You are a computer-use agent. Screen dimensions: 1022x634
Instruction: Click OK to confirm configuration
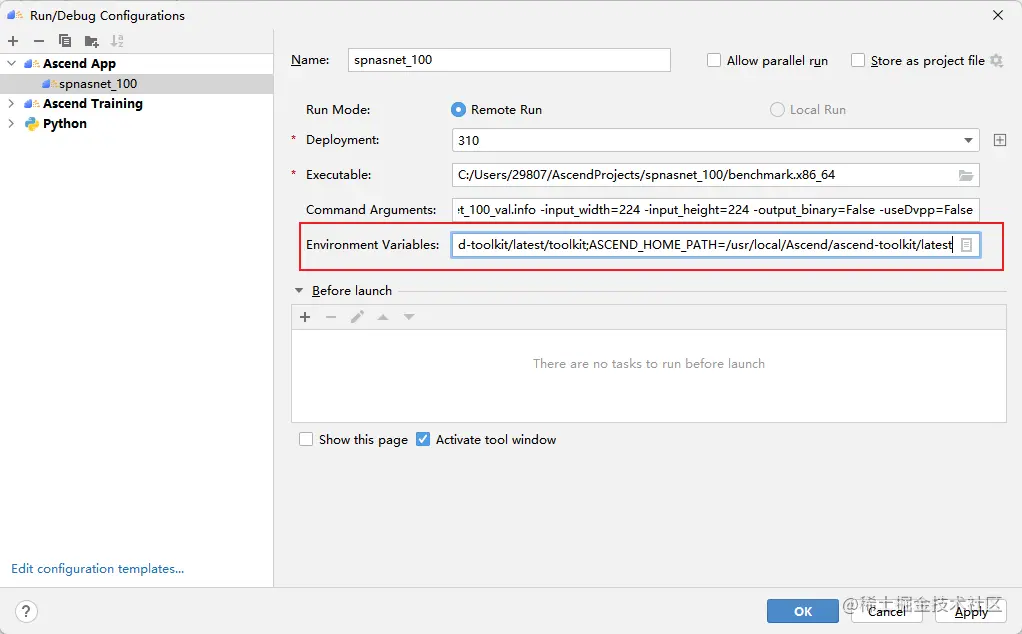click(x=802, y=611)
